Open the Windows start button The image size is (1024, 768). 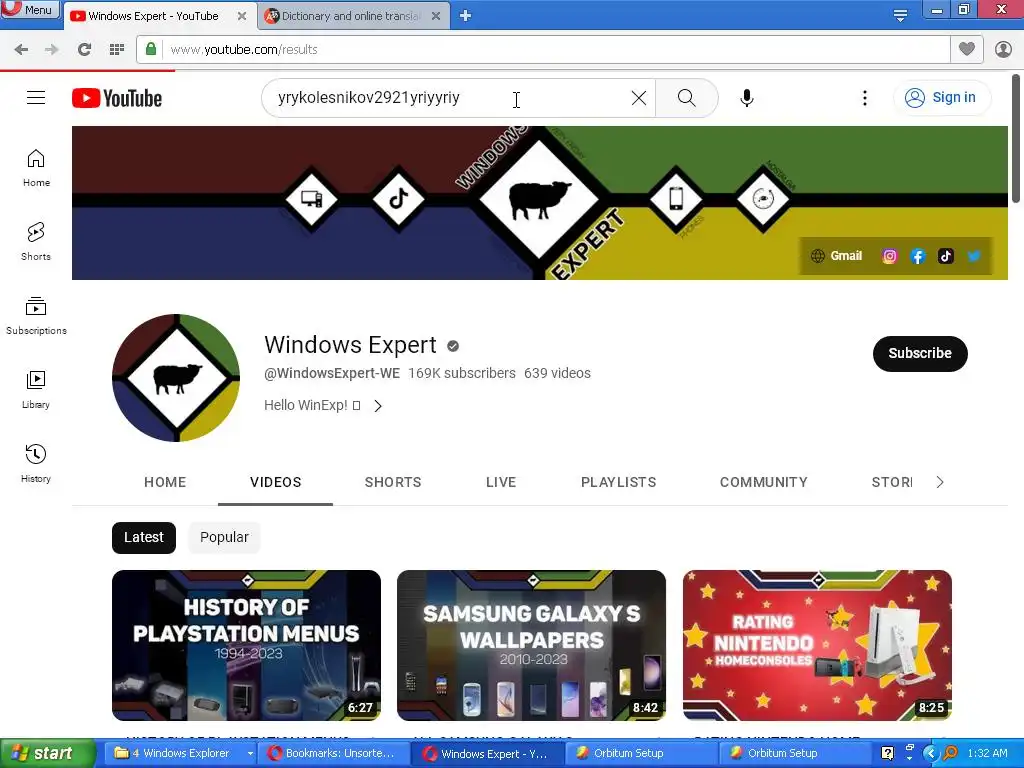pos(48,753)
